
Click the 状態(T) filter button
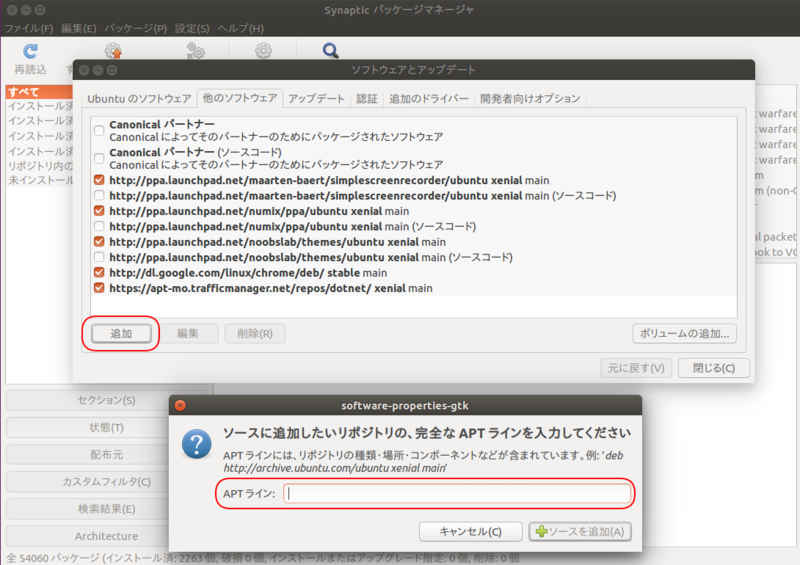[x=88, y=428]
